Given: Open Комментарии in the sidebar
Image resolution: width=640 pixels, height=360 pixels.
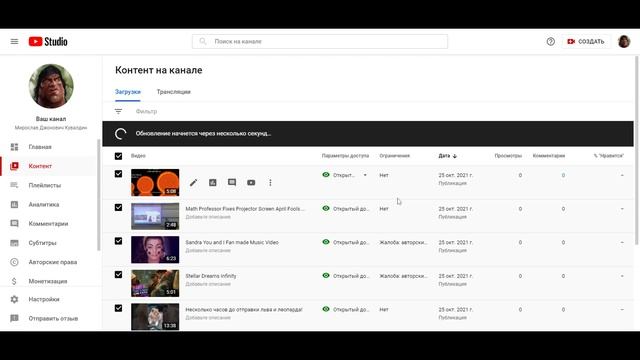Looking at the screenshot, I should pyautogui.click(x=48, y=224).
